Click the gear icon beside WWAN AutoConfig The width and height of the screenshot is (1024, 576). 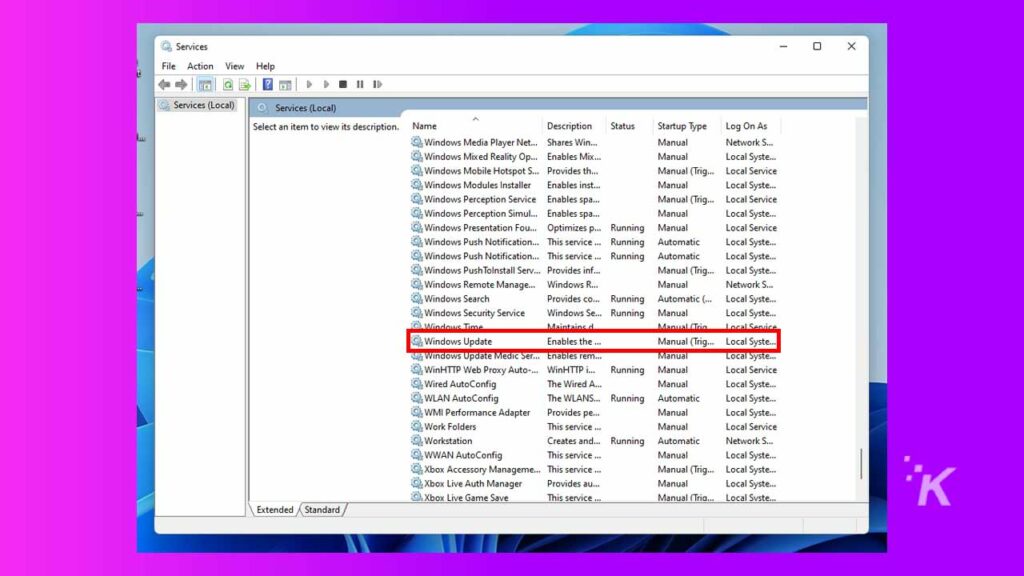pyautogui.click(x=416, y=455)
